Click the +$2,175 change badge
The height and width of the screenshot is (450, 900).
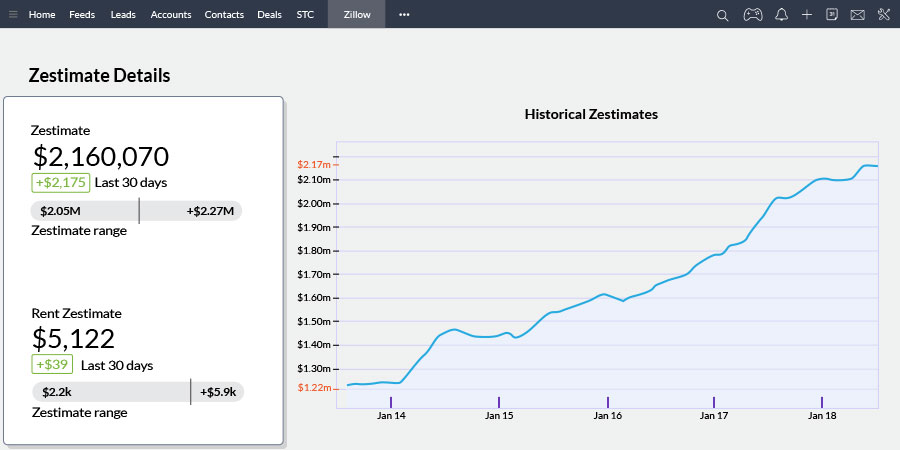[60, 183]
